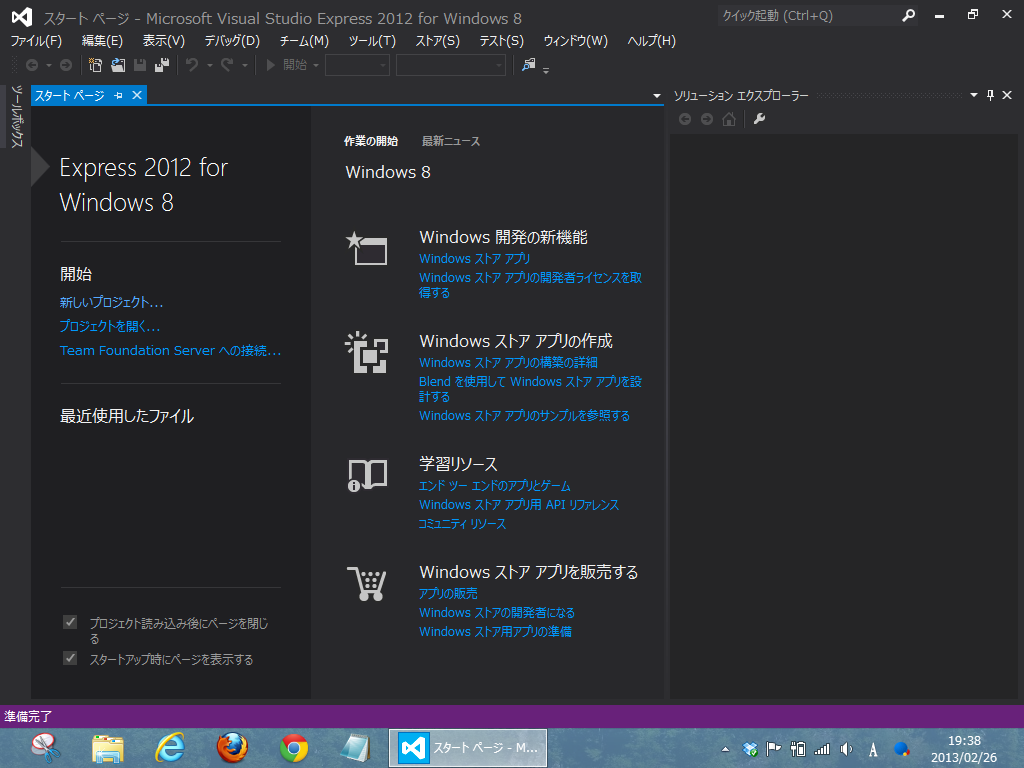Open the デバッグ(D) menu
The image size is (1024, 768).
232,40
